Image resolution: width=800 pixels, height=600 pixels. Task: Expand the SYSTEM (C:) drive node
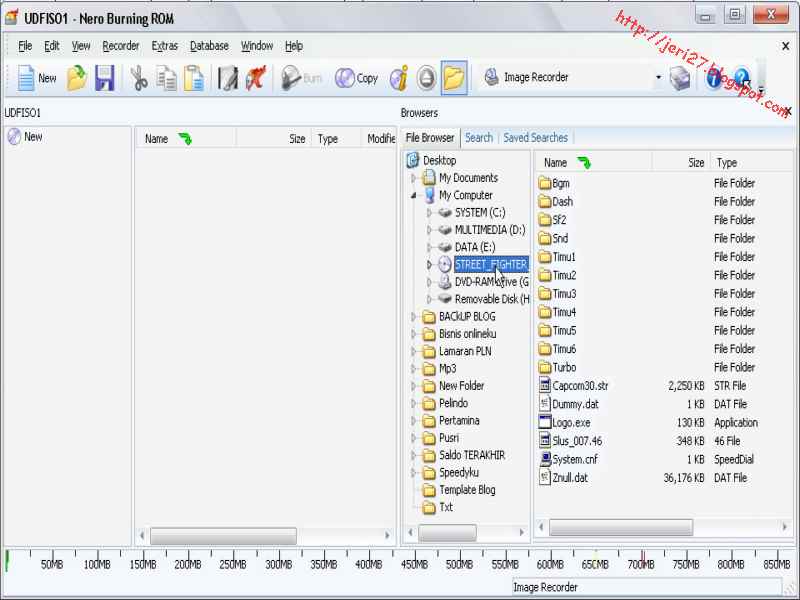(x=429, y=213)
